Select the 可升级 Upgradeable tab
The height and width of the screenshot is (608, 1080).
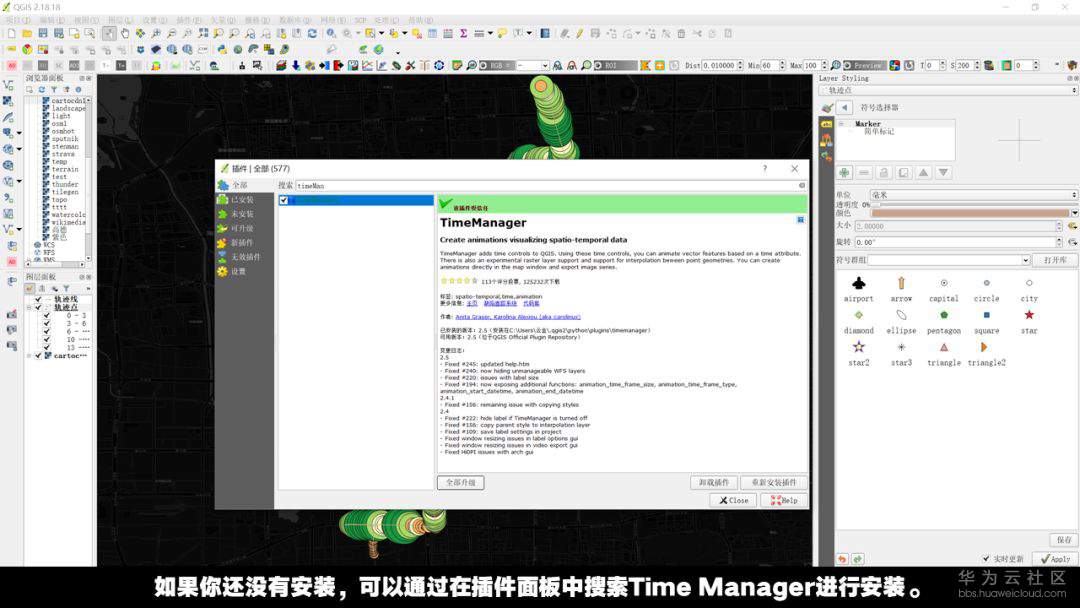pos(245,229)
